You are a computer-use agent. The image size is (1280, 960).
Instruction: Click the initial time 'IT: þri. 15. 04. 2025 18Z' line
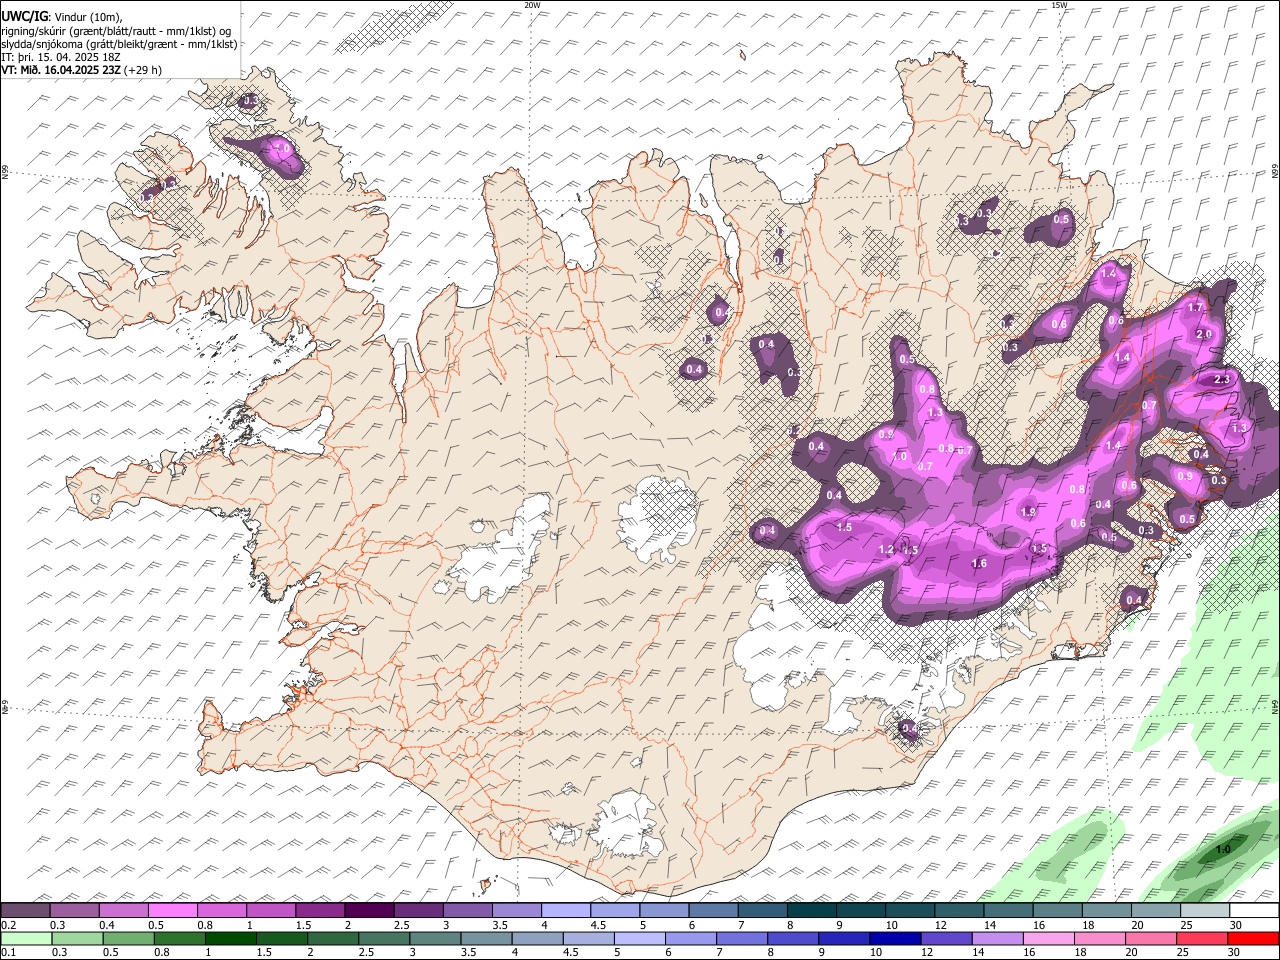62,57
